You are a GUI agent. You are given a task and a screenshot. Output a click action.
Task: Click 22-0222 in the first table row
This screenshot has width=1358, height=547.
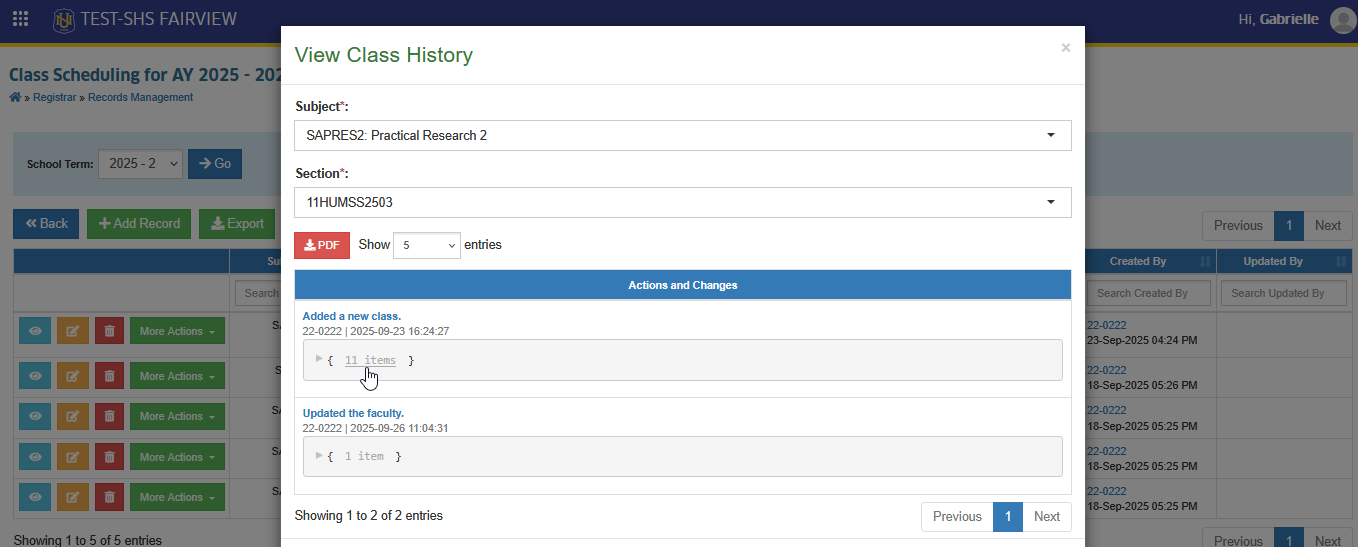(1108, 325)
